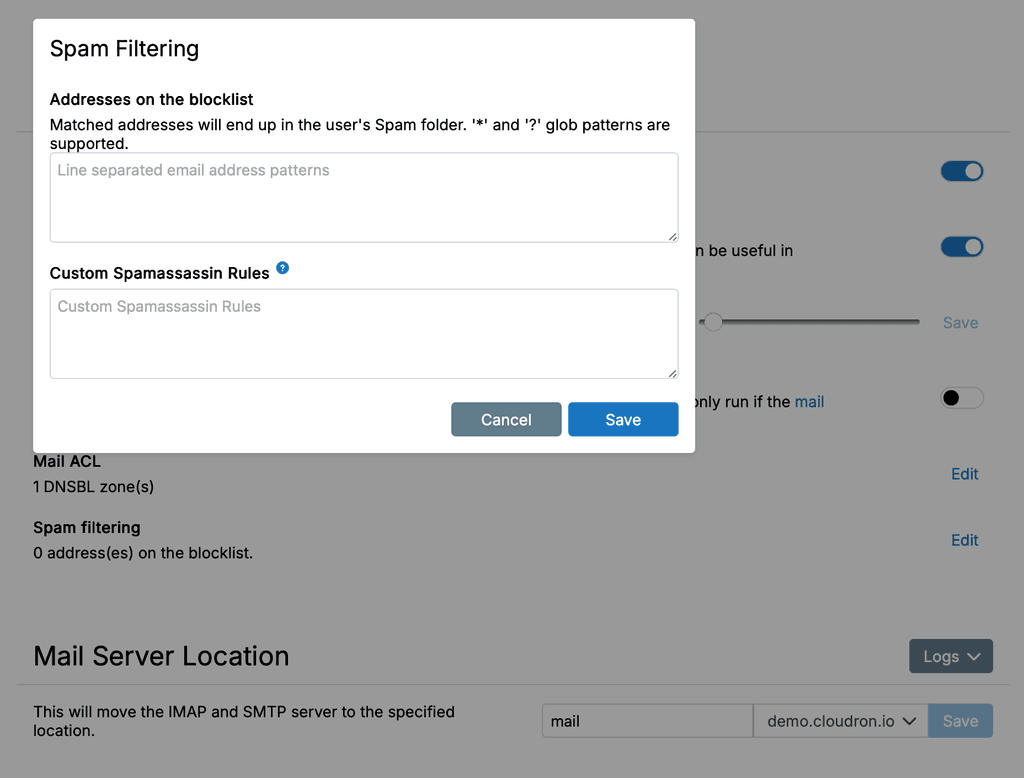Toggle the topmost enabled switch behind the dialog
This screenshot has height=778, width=1024.
(x=962, y=171)
